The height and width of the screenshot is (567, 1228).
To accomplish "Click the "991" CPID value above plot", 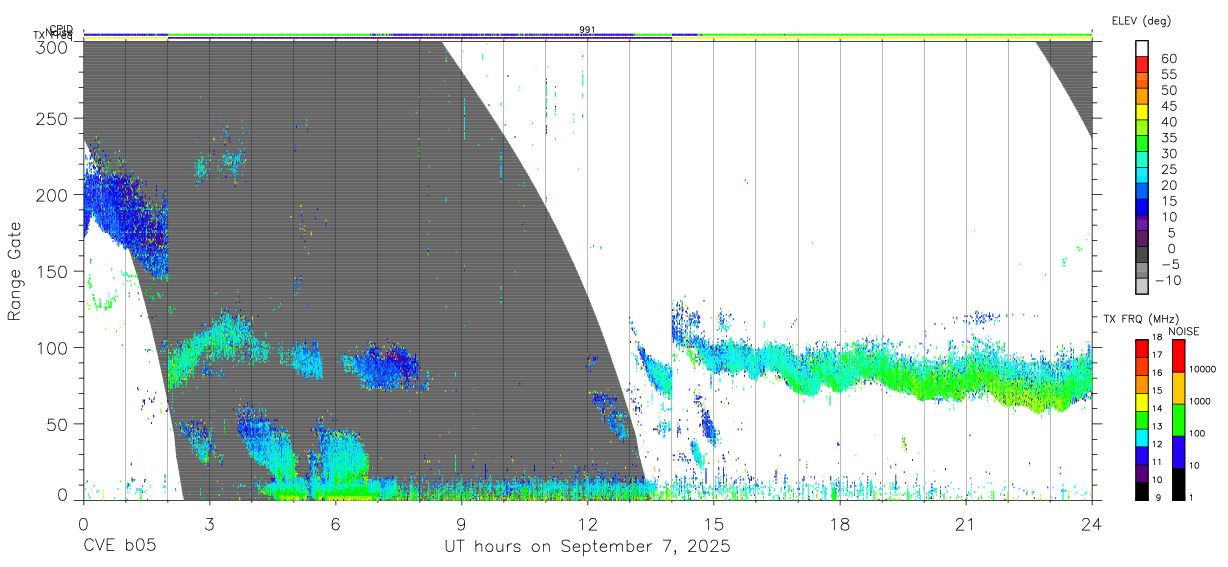I will [587, 29].
